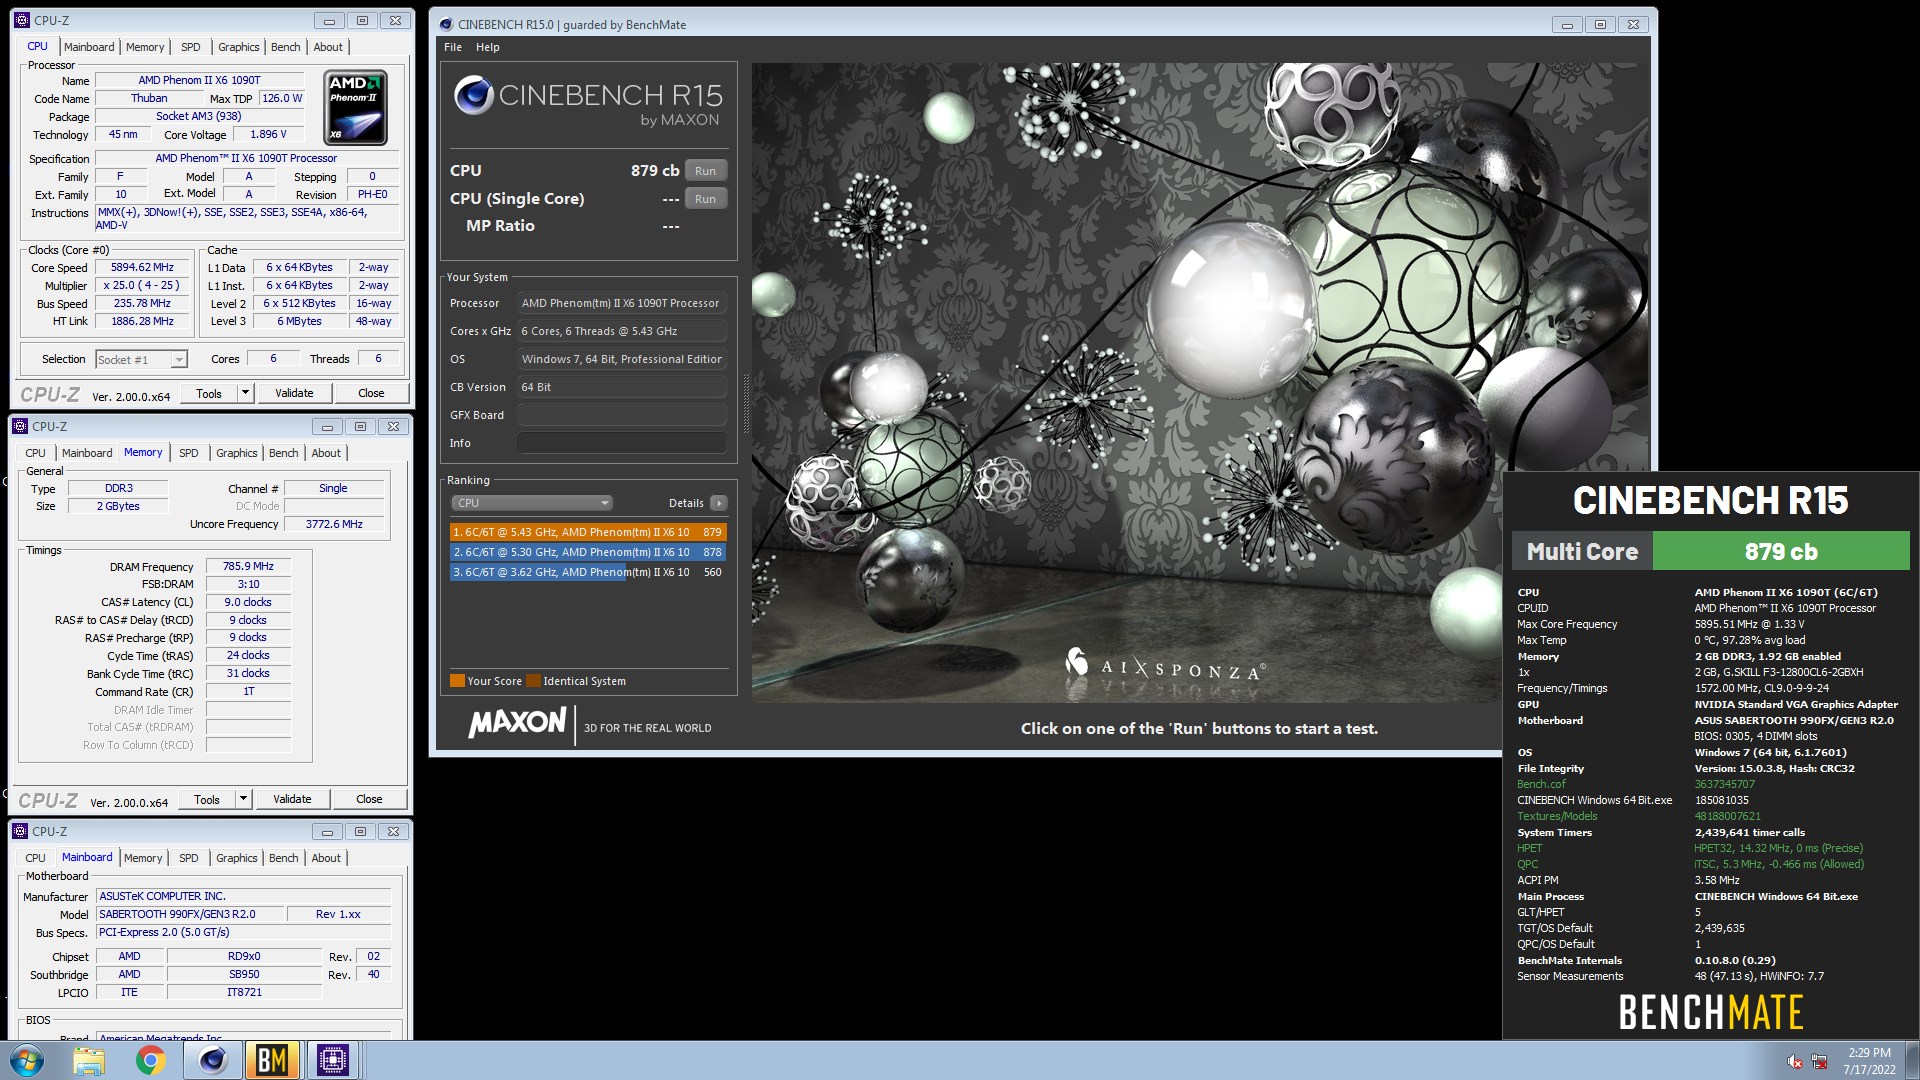
Task: Open BenchMate taskbar icon
Action: (x=272, y=1060)
